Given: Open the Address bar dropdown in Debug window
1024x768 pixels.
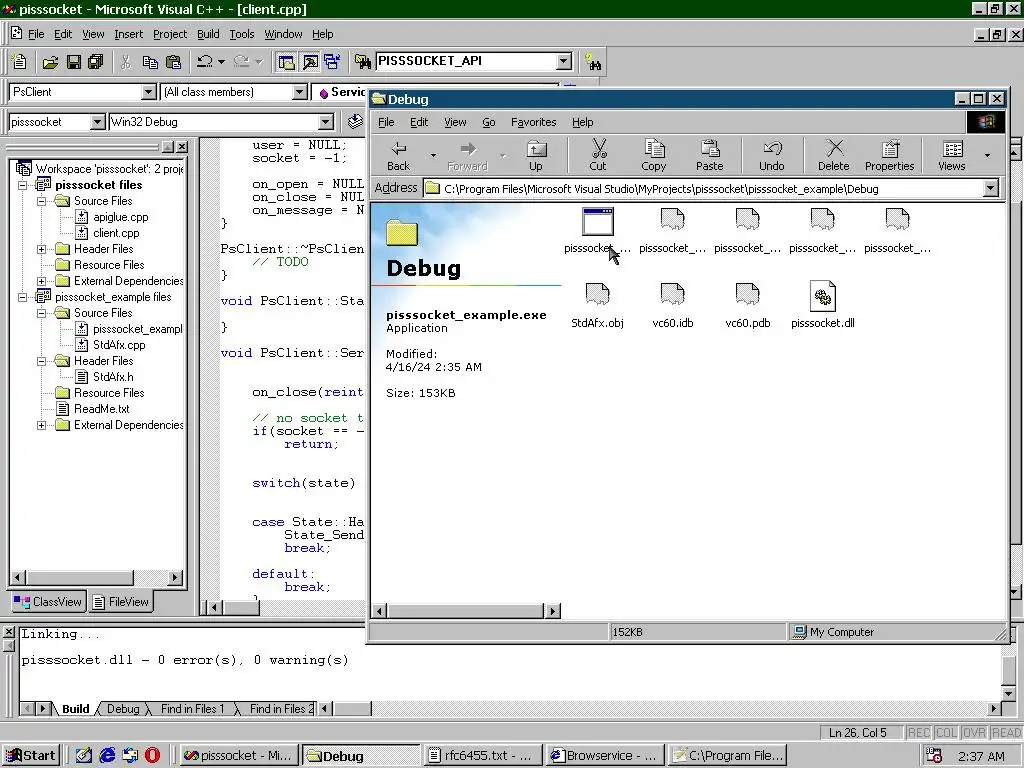Looking at the screenshot, I should tap(991, 189).
